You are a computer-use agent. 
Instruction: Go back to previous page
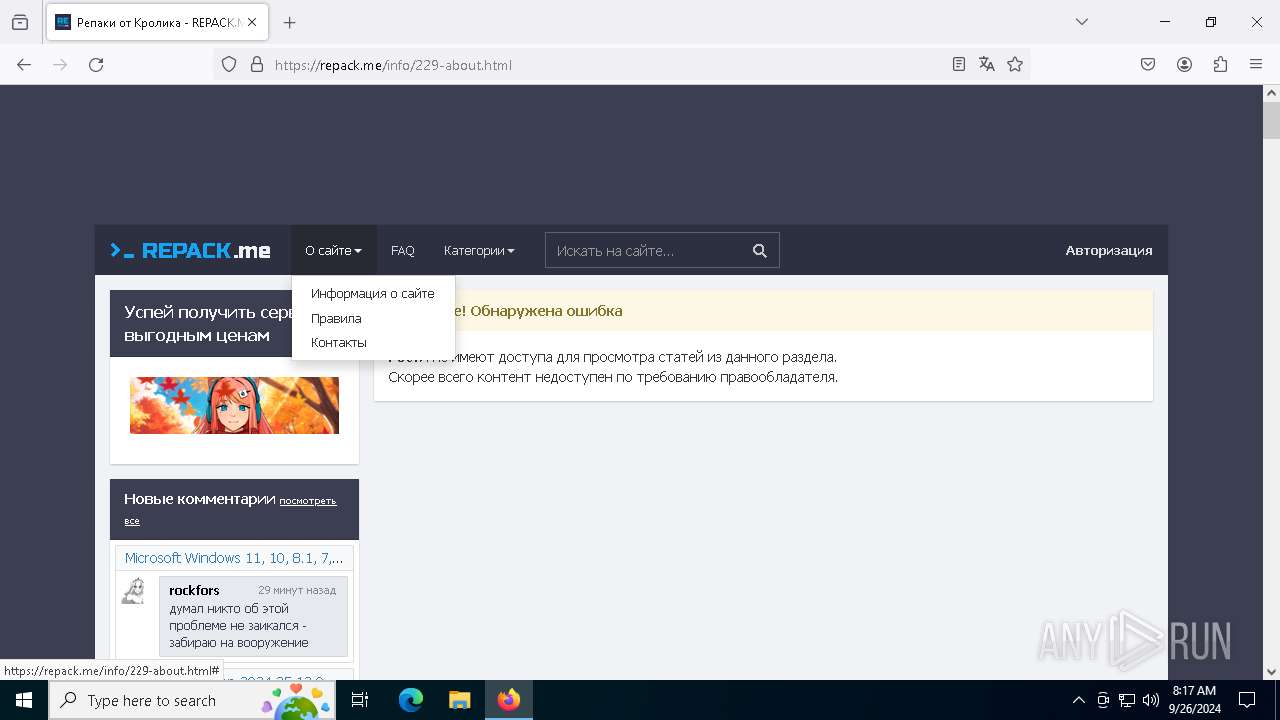coord(24,64)
